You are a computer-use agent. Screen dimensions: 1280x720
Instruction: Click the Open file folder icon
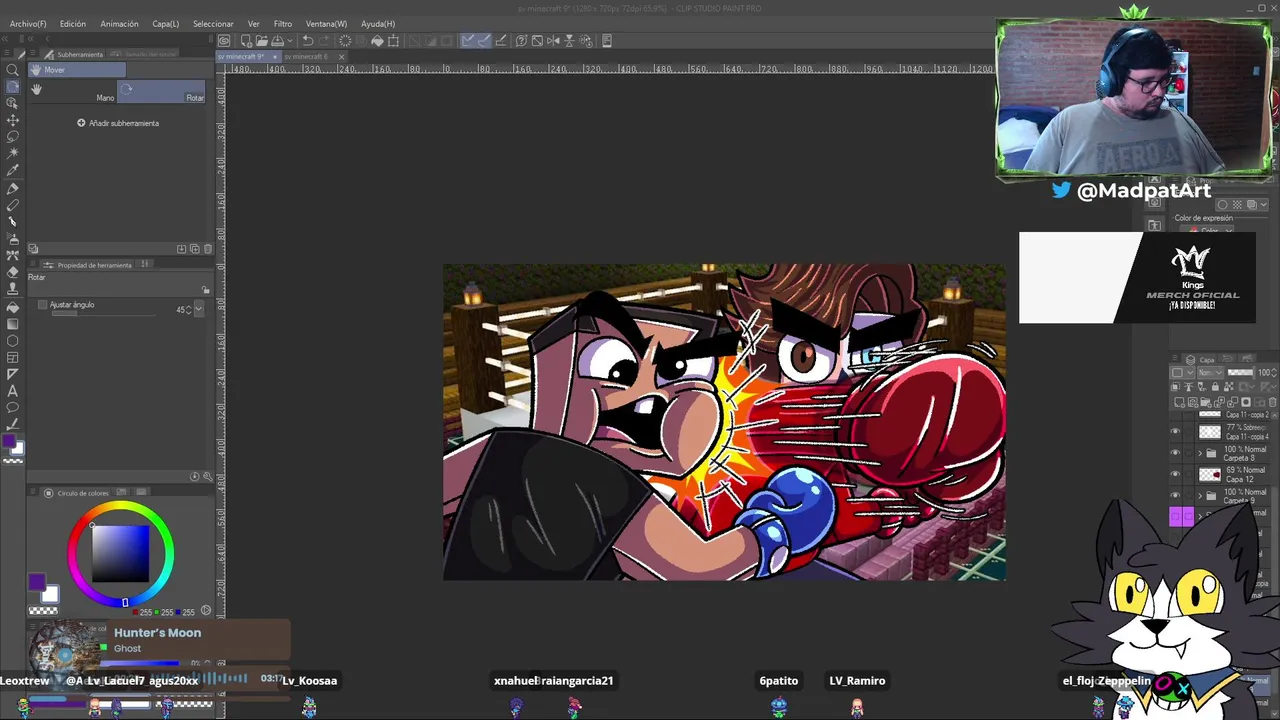click(262, 41)
